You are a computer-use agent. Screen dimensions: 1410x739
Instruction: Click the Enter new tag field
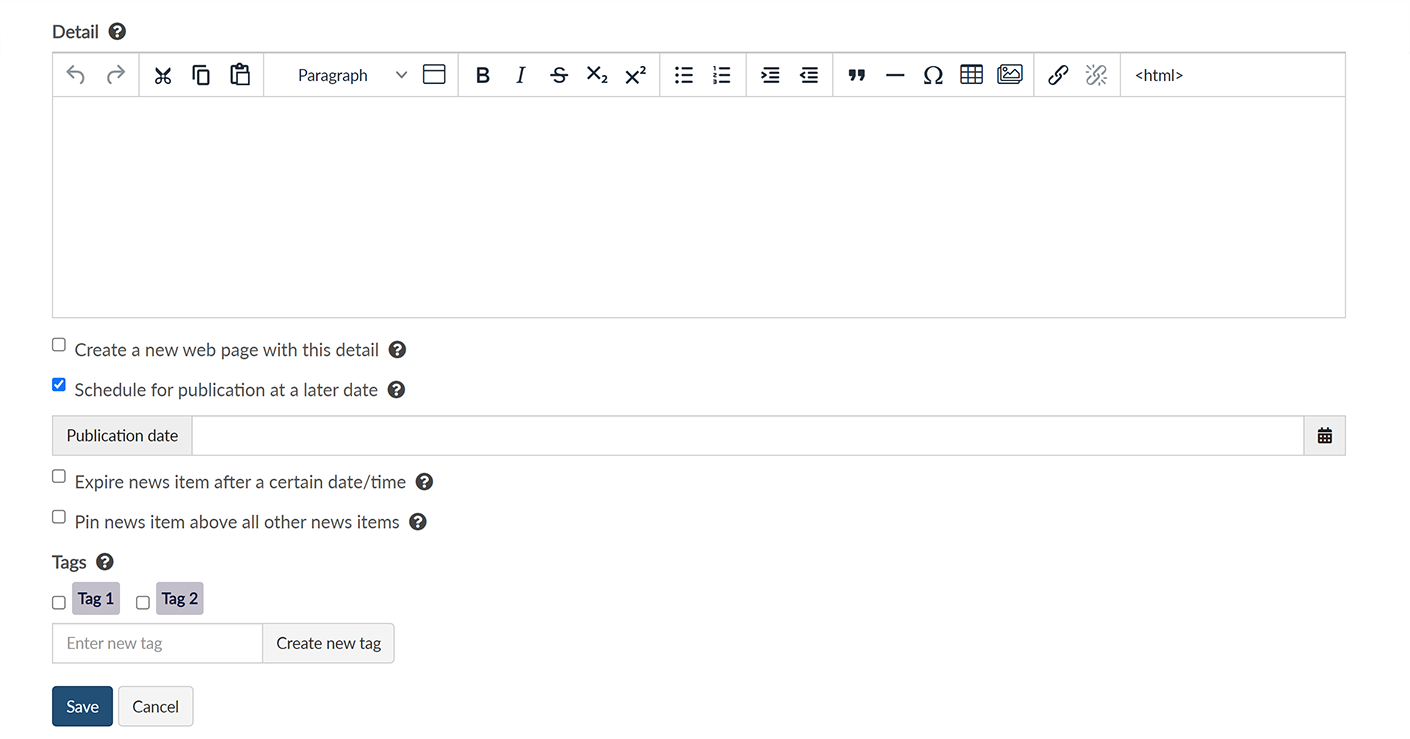click(x=157, y=643)
